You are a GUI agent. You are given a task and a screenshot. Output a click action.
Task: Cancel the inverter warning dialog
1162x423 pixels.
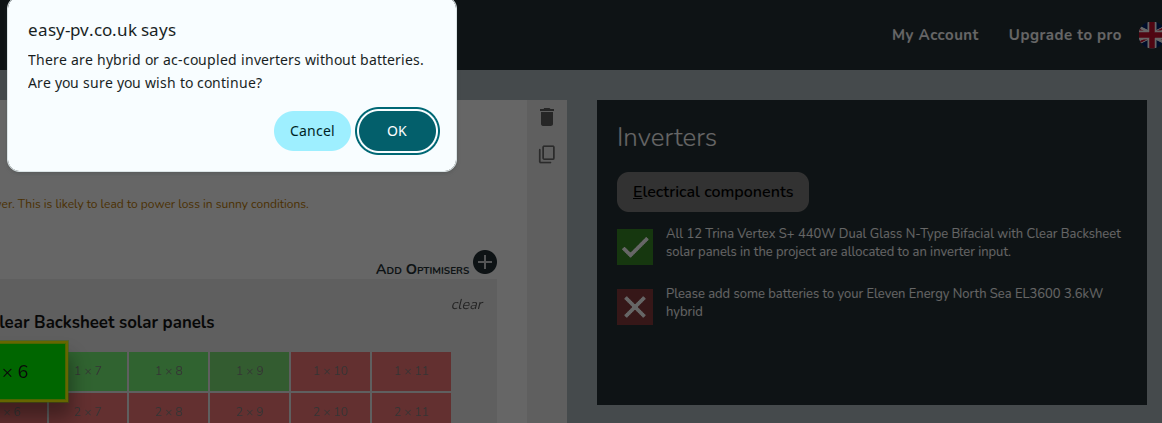[x=312, y=131]
